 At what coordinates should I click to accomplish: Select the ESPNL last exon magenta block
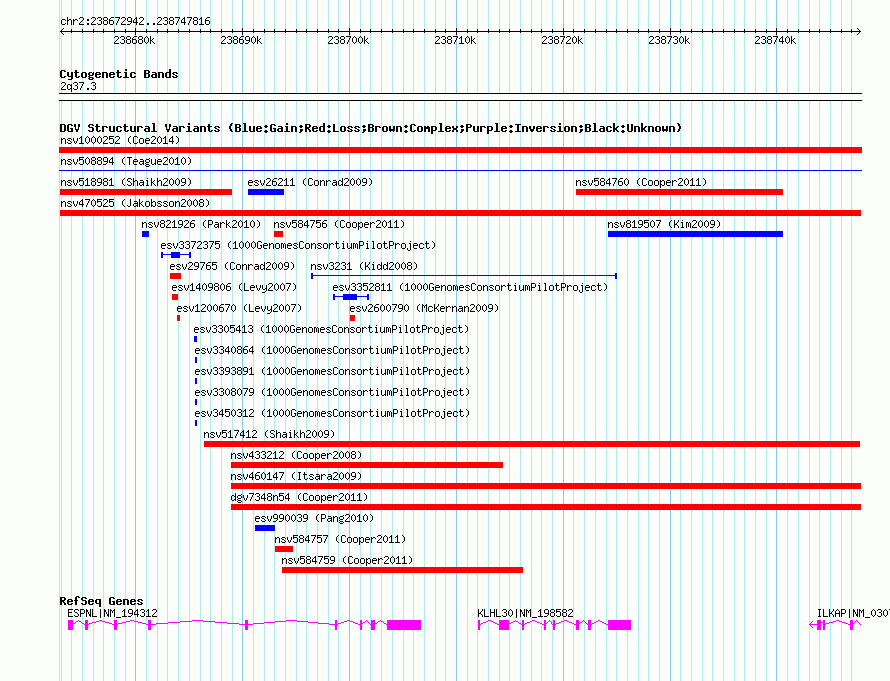pyautogui.click(x=404, y=625)
